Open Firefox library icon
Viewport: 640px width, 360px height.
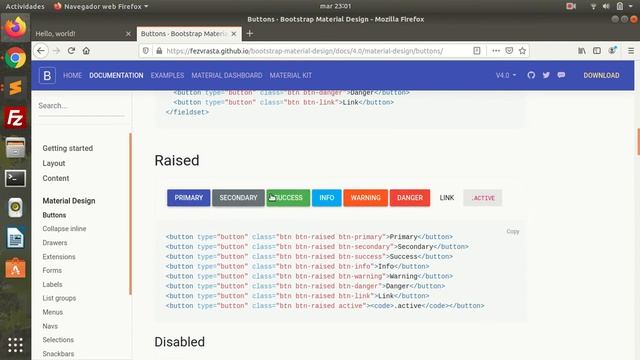click(x=582, y=51)
